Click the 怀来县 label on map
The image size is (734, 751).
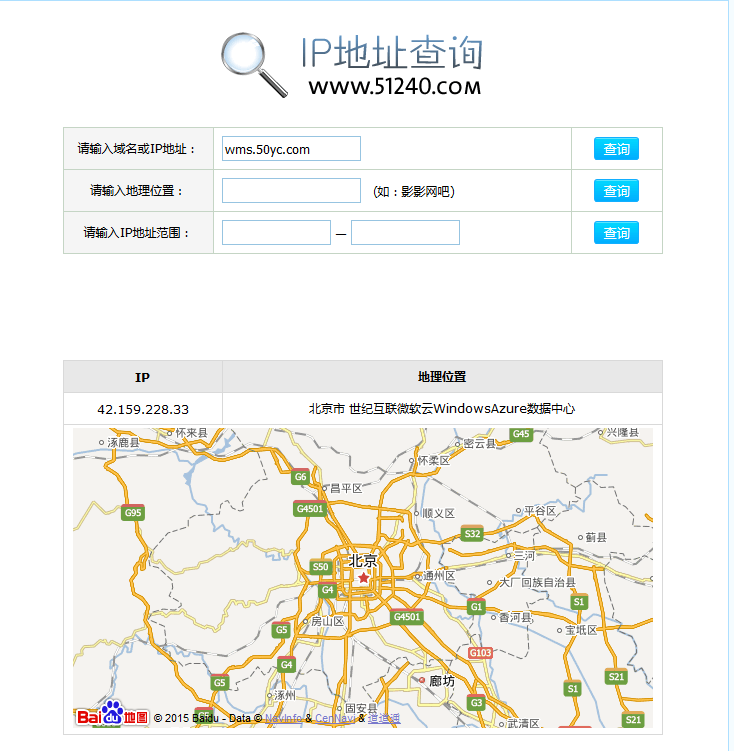[192, 433]
